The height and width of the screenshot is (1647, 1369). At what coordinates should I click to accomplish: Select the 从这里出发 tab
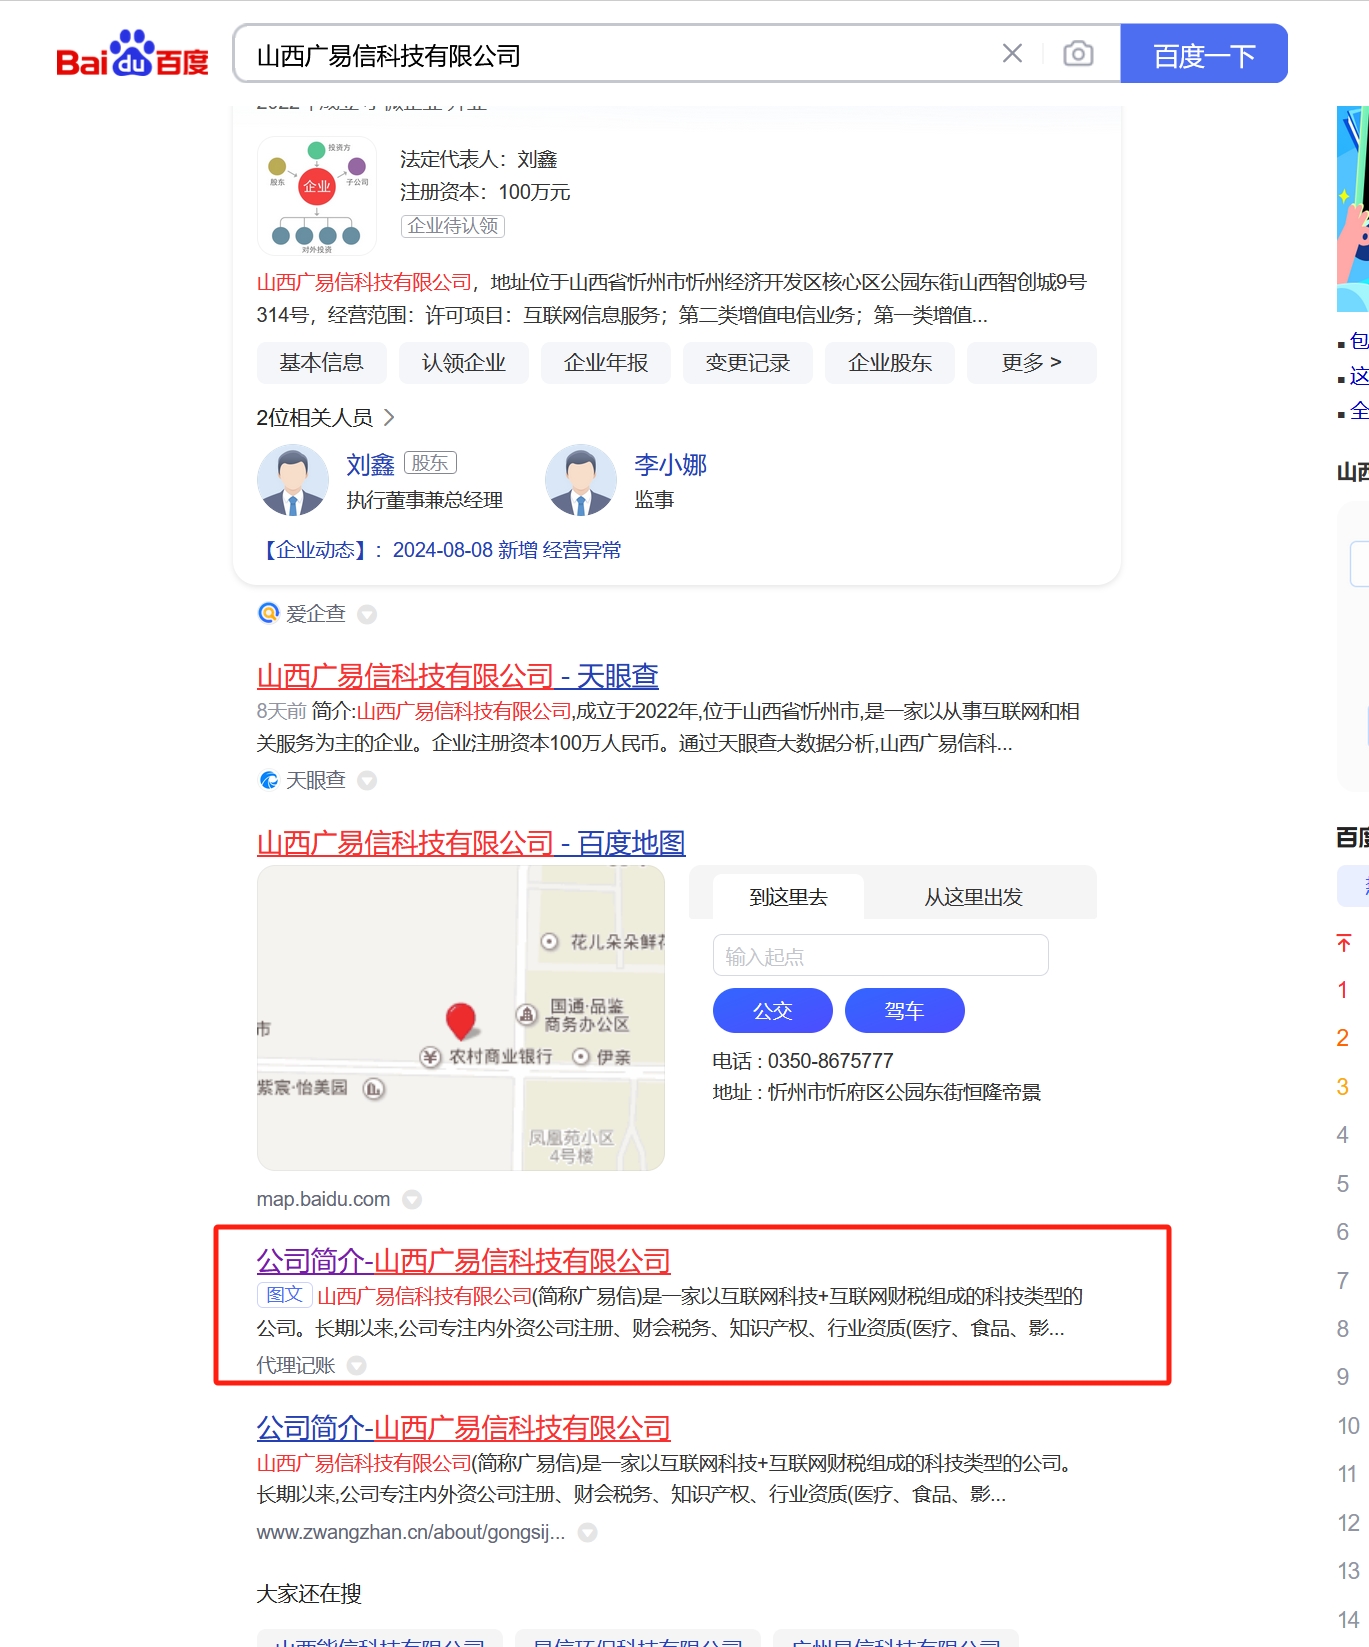point(973,897)
